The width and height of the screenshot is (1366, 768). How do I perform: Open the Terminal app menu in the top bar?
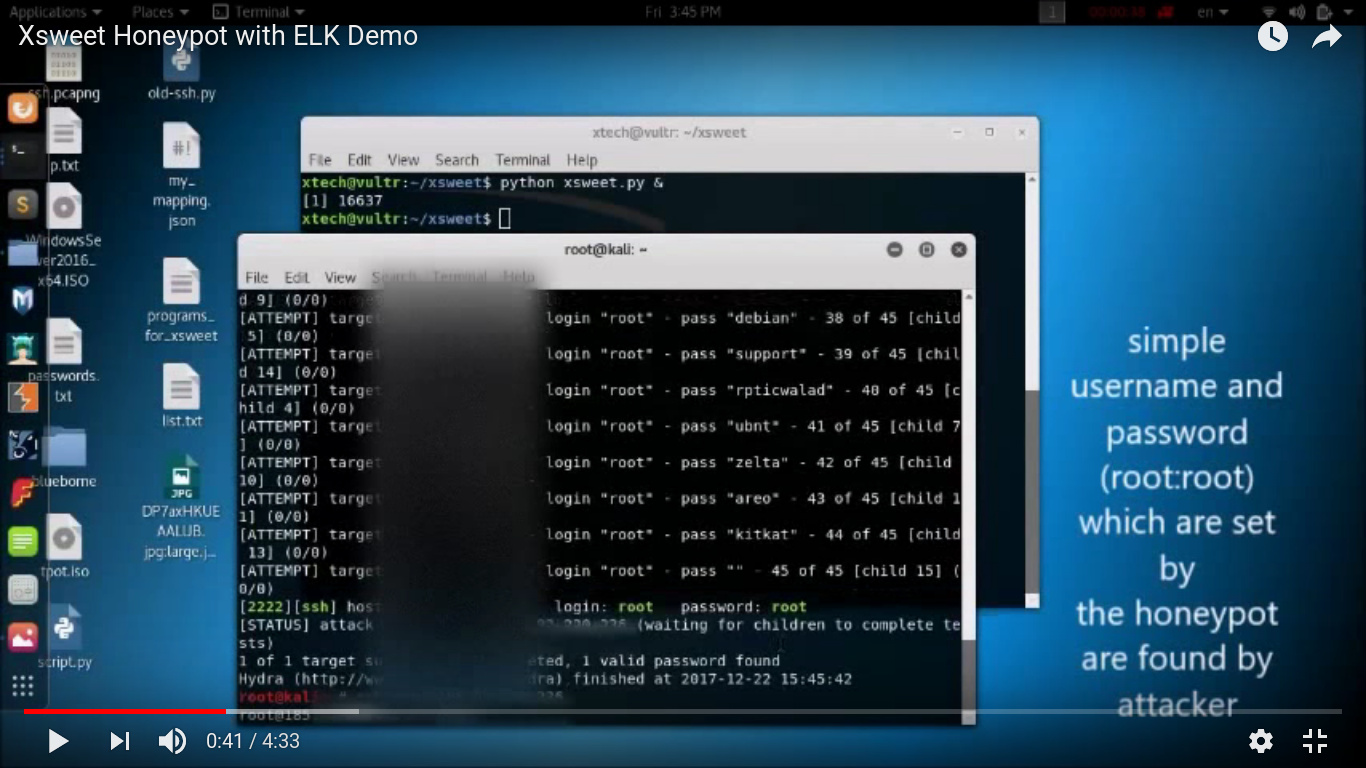pos(259,12)
